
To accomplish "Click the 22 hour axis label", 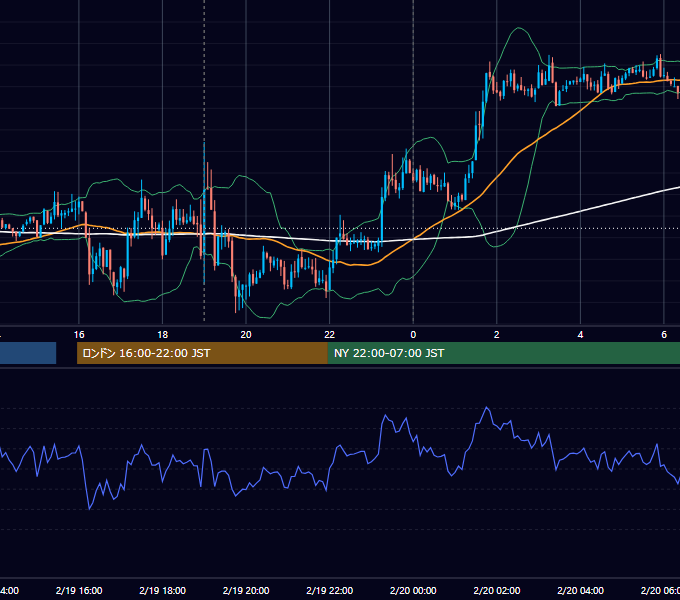I will click(330, 335).
